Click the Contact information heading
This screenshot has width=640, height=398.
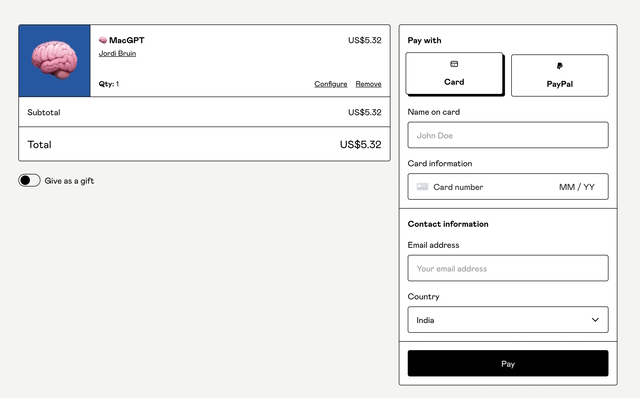click(x=448, y=224)
